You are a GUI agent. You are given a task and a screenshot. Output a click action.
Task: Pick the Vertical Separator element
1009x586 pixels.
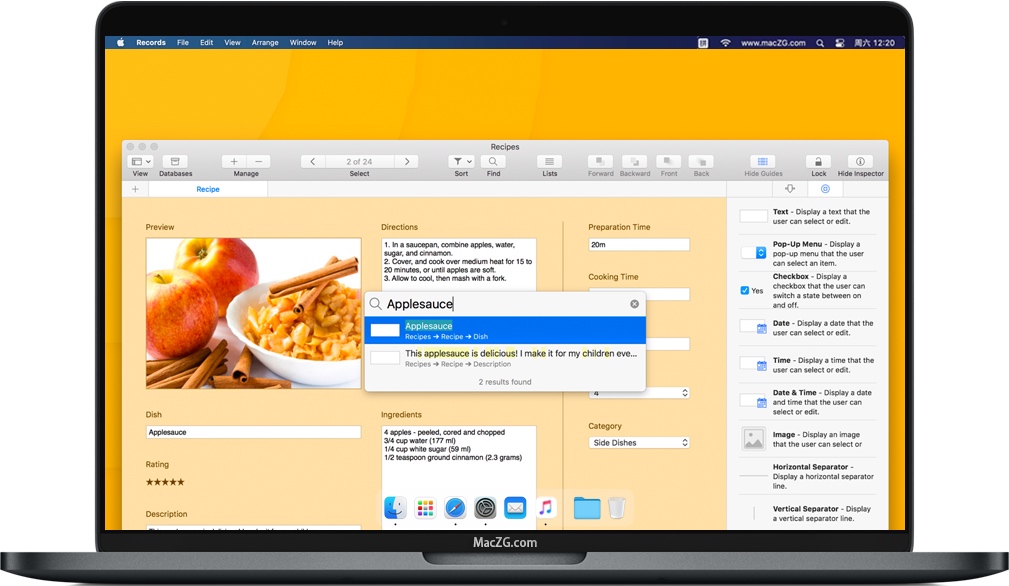coord(809,513)
